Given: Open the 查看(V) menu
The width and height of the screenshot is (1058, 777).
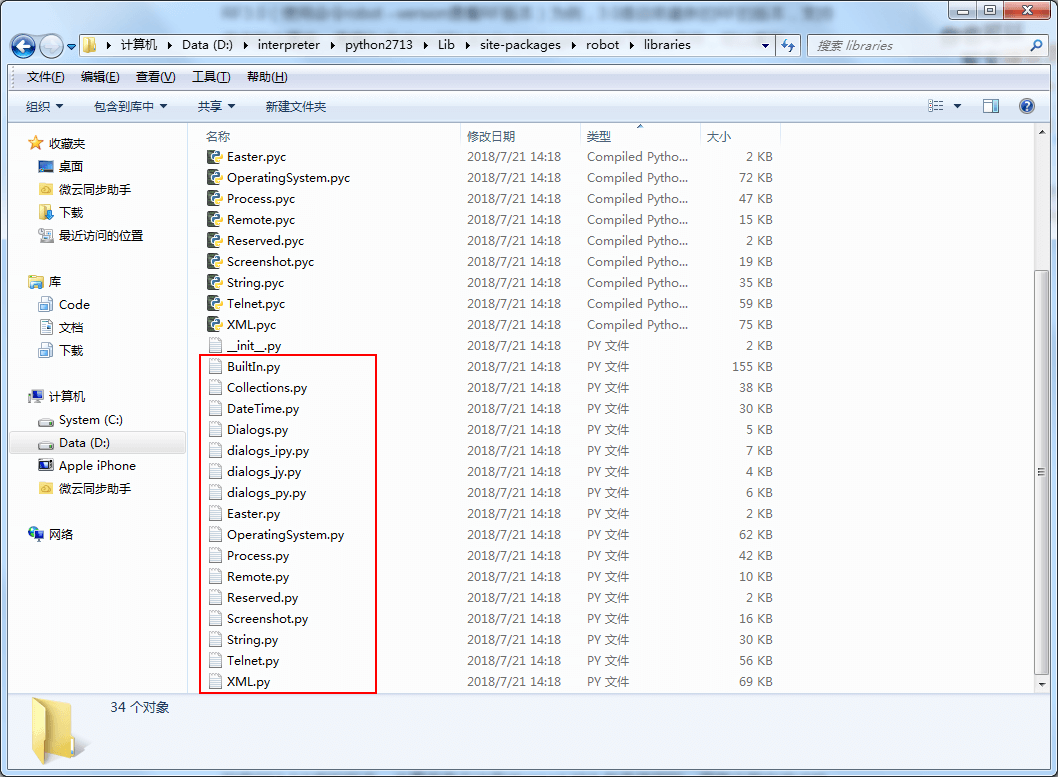Looking at the screenshot, I should [x=155, y=77].
